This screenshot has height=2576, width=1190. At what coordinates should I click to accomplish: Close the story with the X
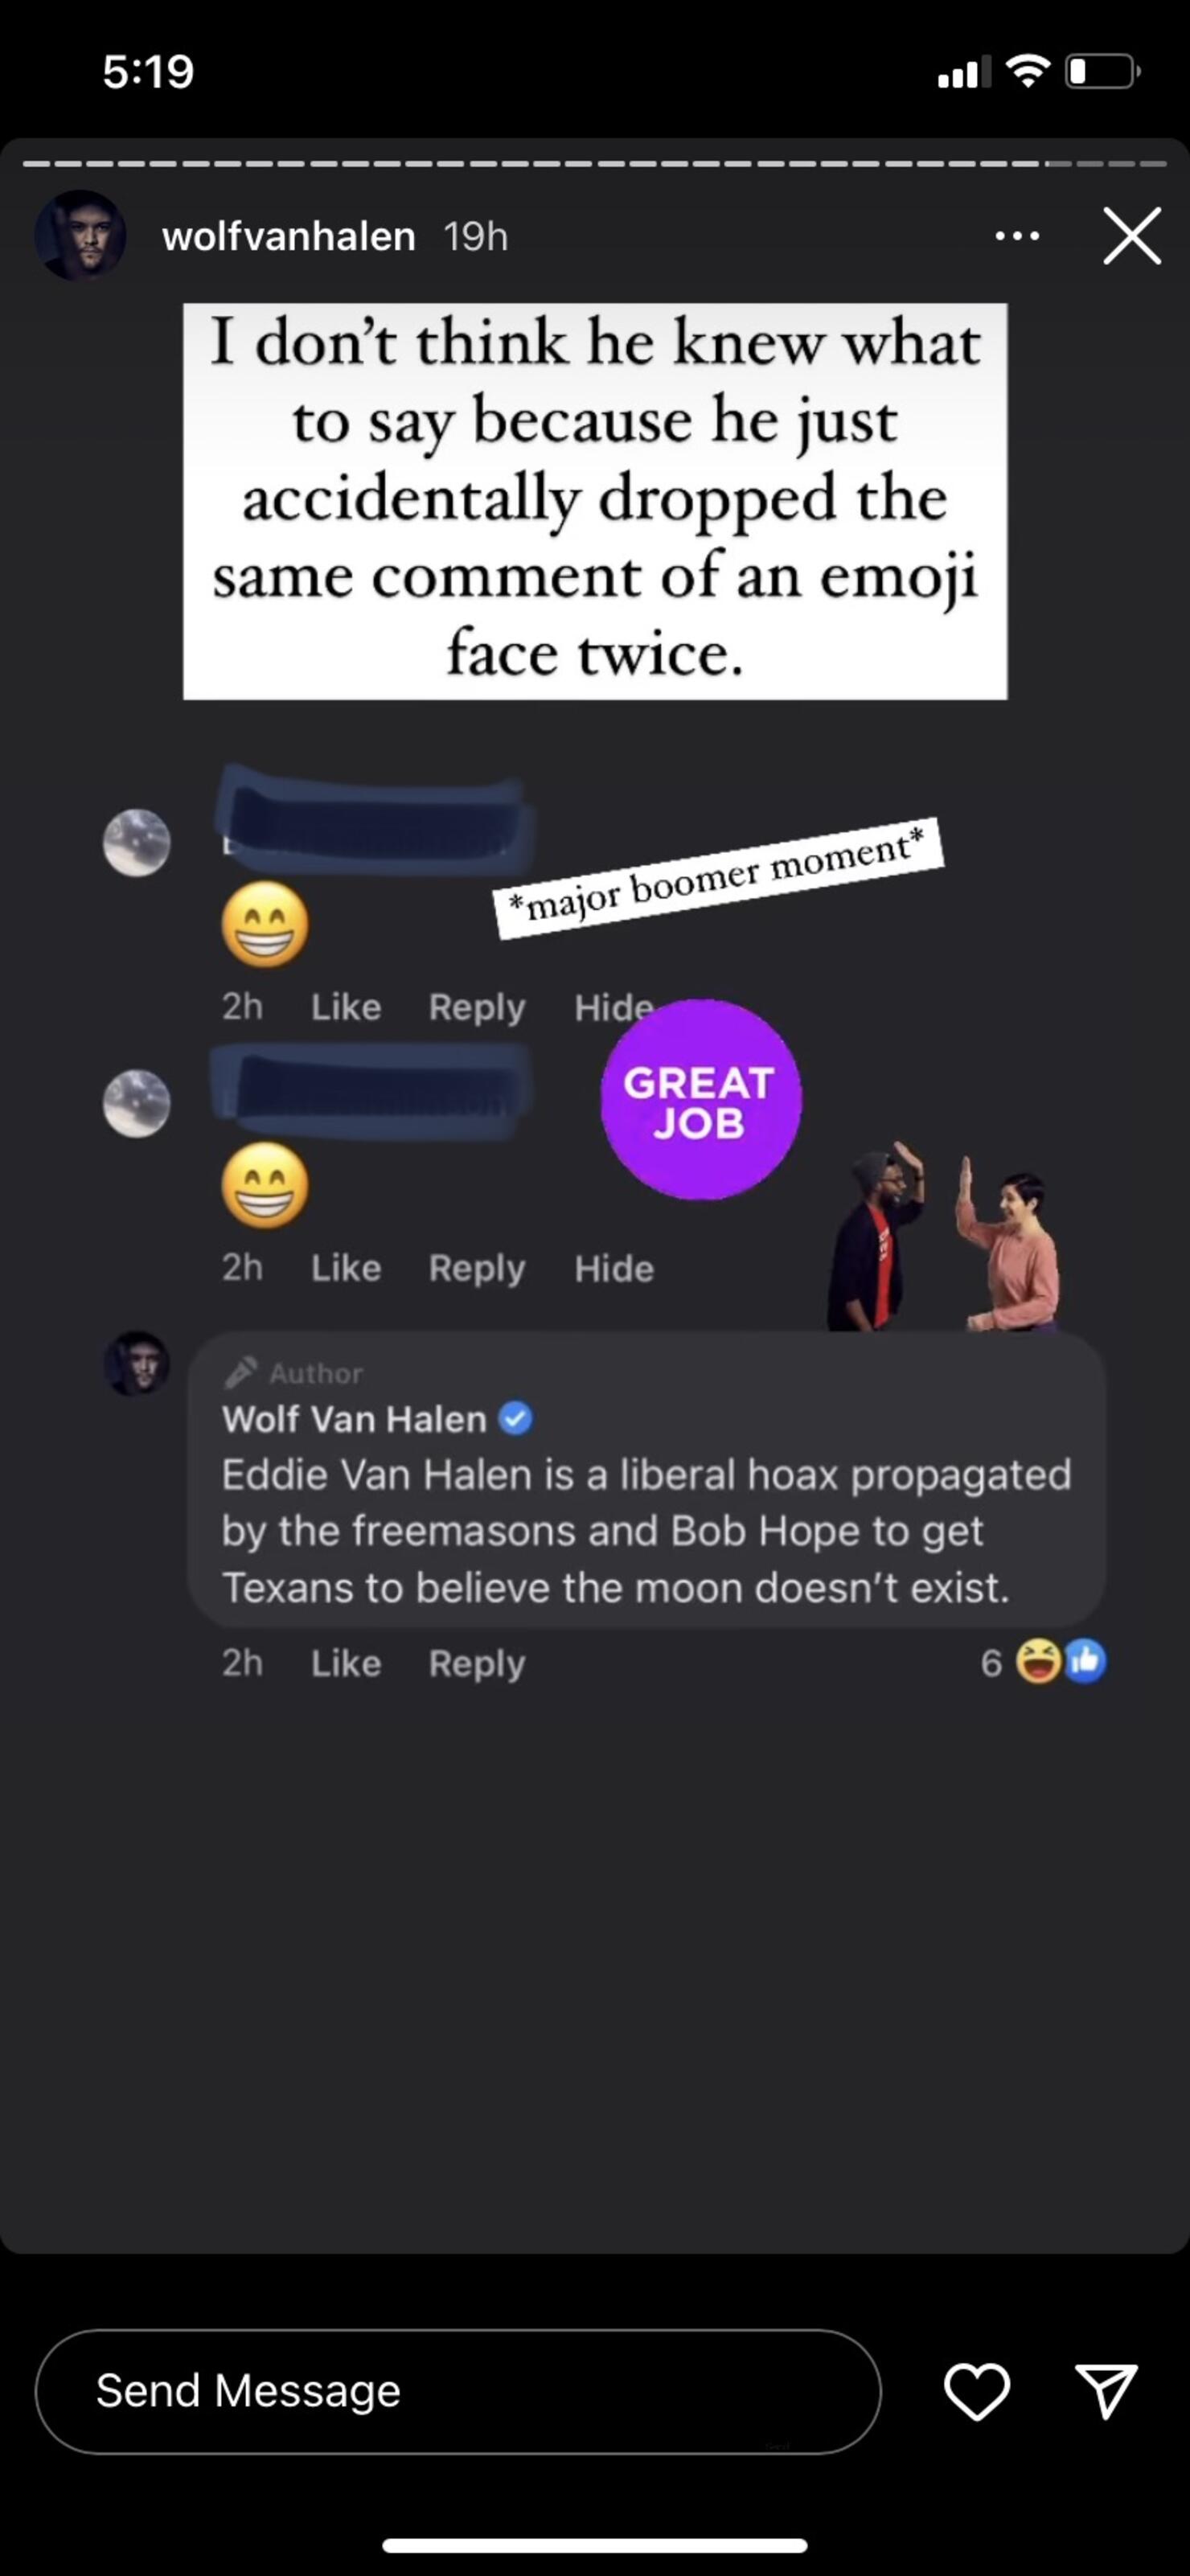click(1132, 236)
